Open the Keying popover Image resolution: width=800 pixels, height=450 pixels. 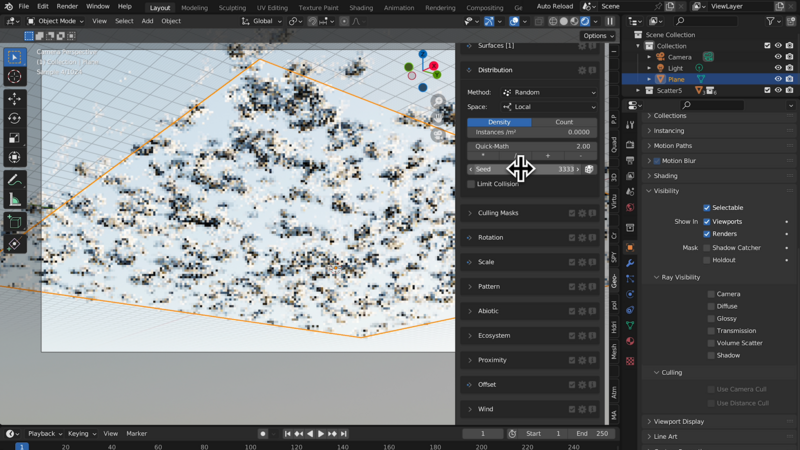81,434
